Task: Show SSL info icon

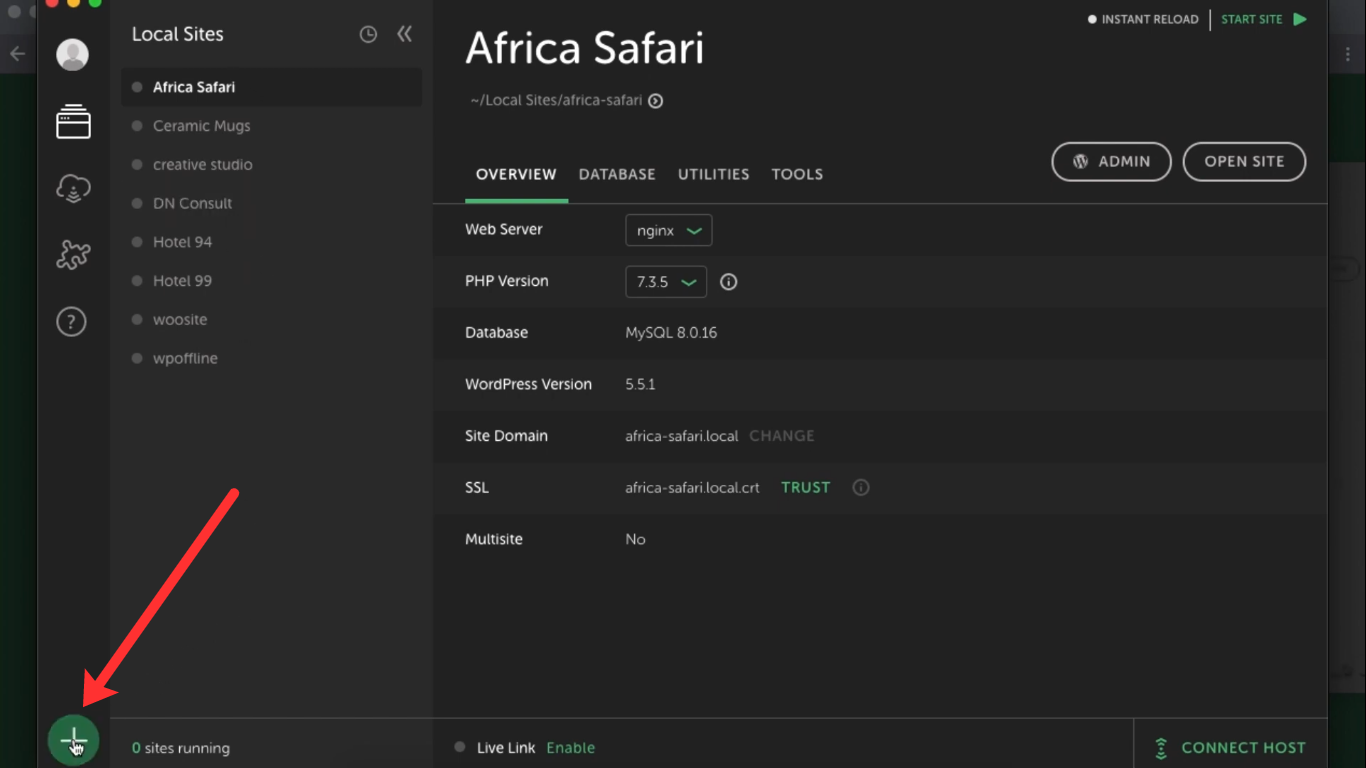Action: (860, 488)
